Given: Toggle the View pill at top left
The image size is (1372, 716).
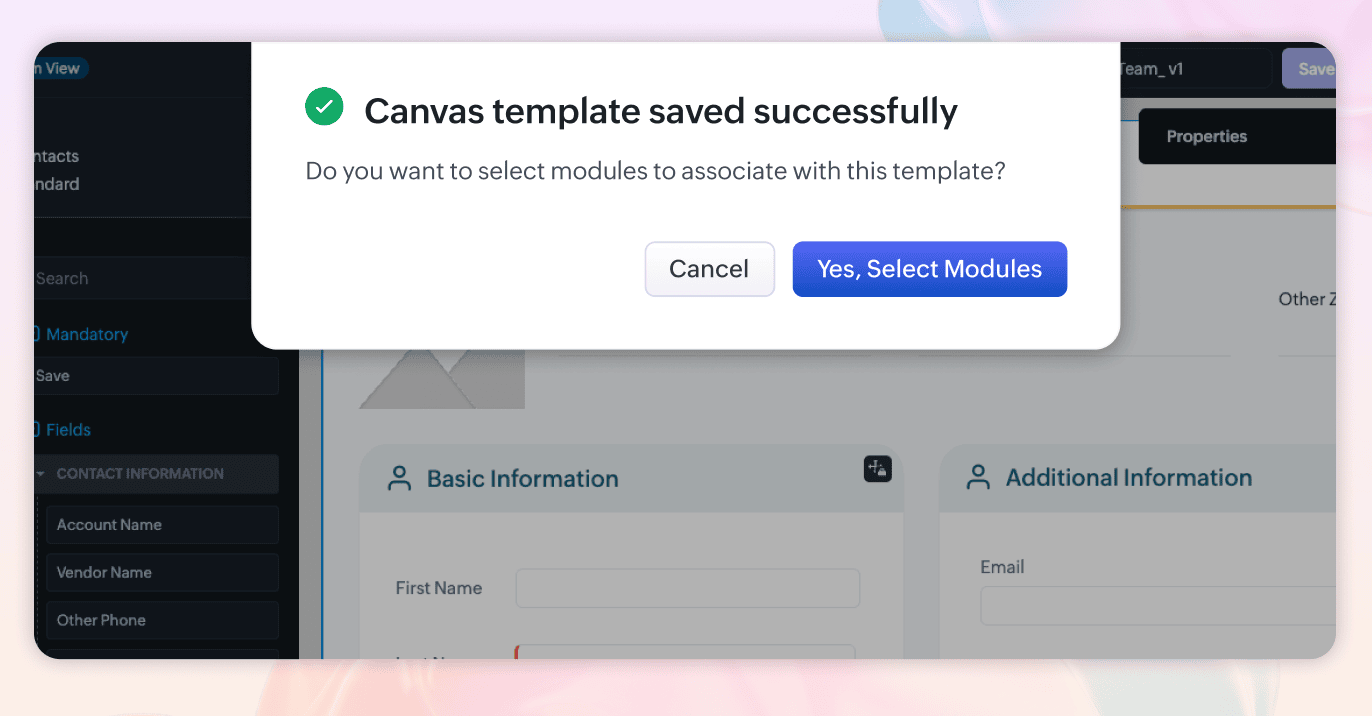Looking at the screenshot, I should point(62,68).
